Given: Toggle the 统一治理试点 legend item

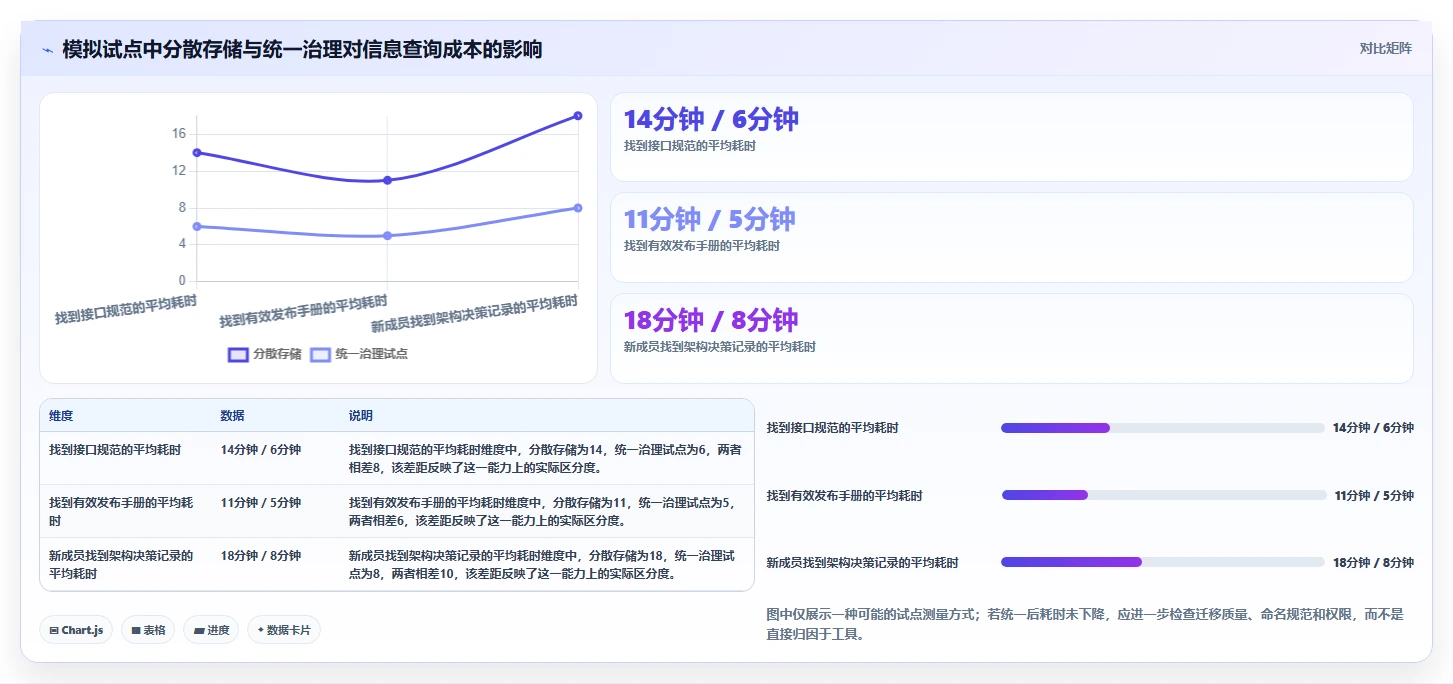Looking at the screenshot, I should [x=359, y=354].
